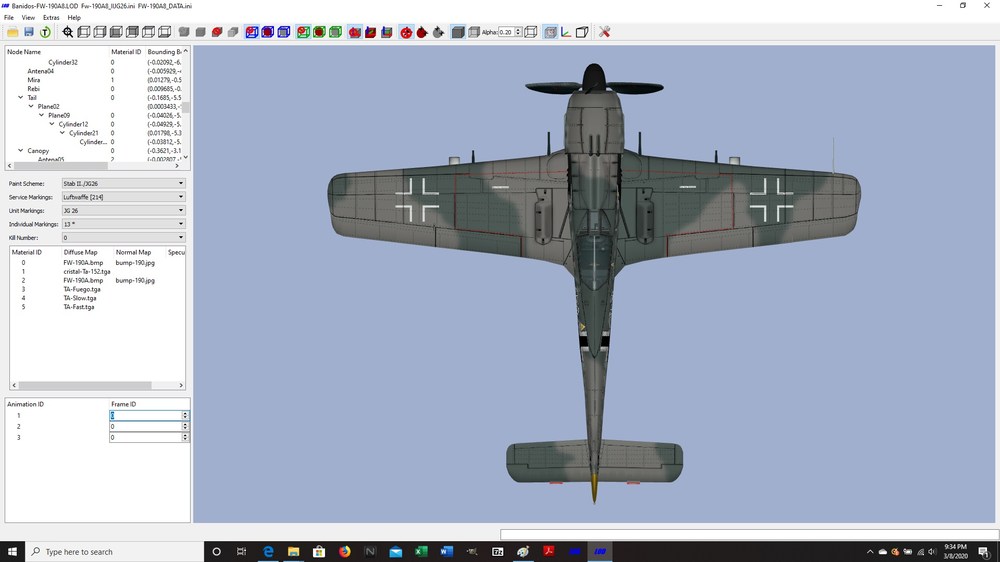
Task: Open the File menu
Action: click(9, 18)
